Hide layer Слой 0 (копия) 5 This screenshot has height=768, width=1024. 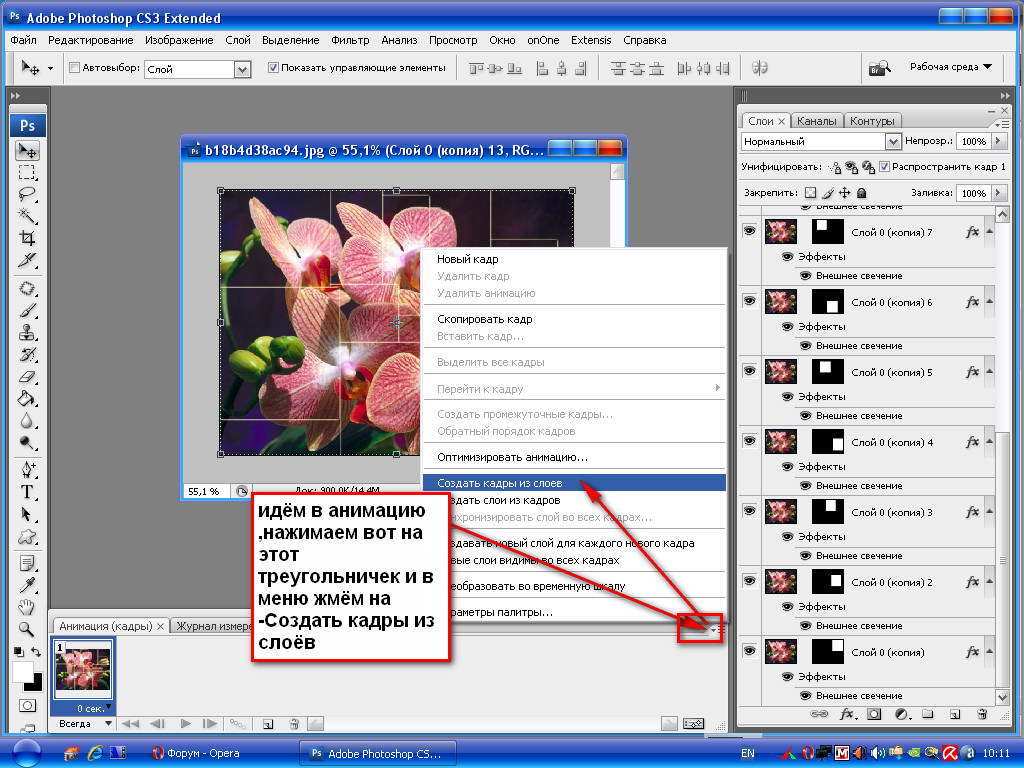749,370
